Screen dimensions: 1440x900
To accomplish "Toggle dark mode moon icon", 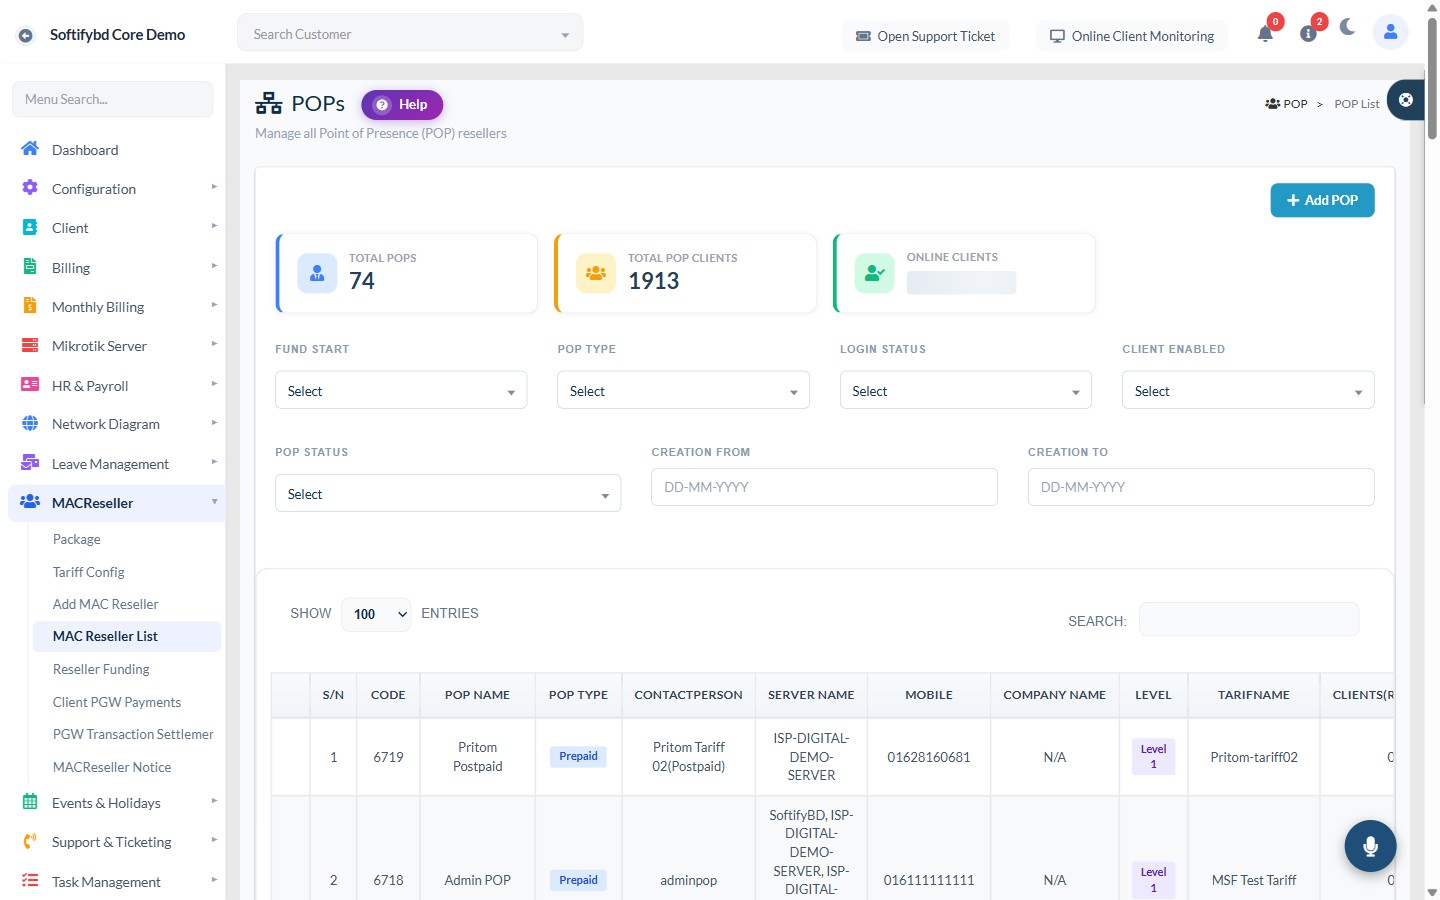I will click(1348, 27).
